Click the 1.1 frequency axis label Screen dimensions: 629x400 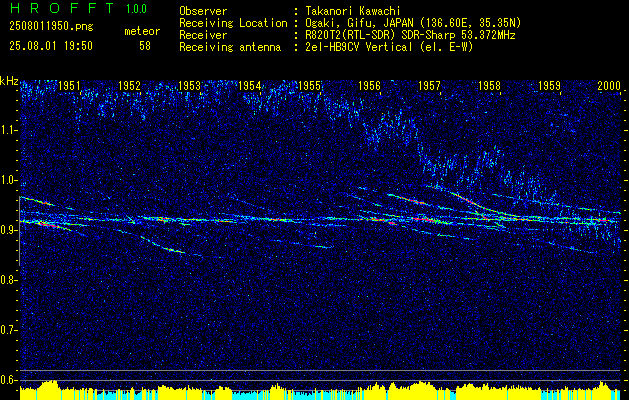[x=9, y=130]
